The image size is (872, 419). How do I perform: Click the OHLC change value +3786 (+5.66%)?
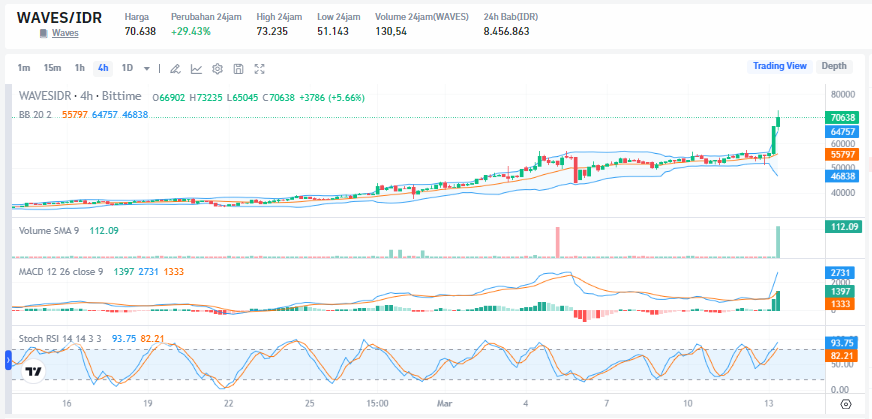331,97
